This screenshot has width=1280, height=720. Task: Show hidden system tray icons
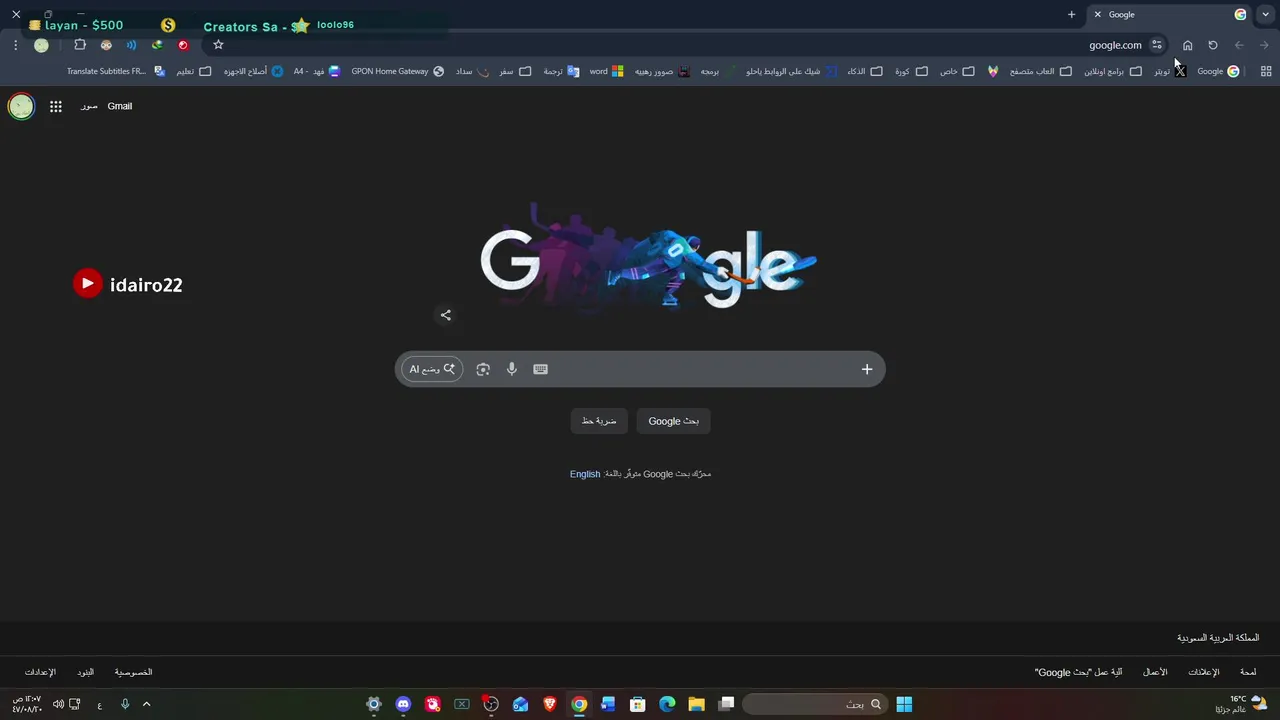click(146, 704)
